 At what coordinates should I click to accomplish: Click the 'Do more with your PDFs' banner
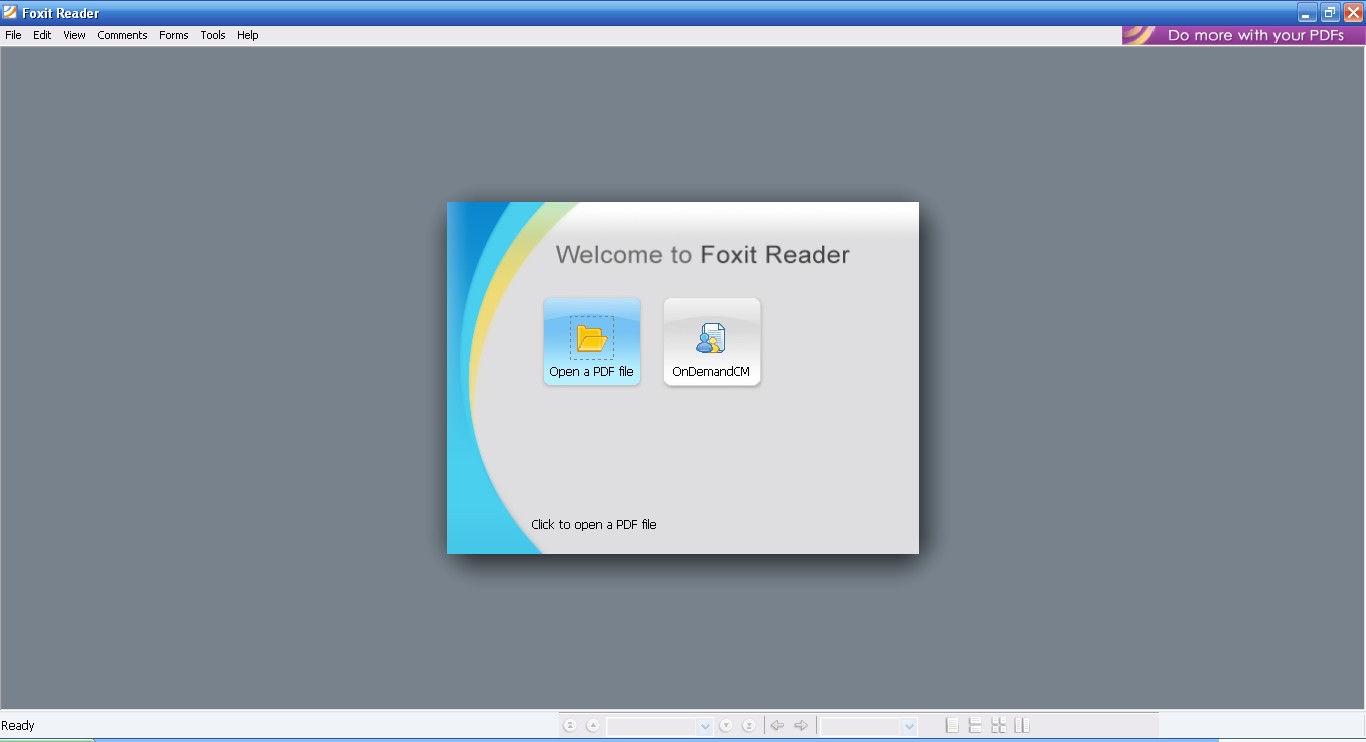coord(1243,35)
